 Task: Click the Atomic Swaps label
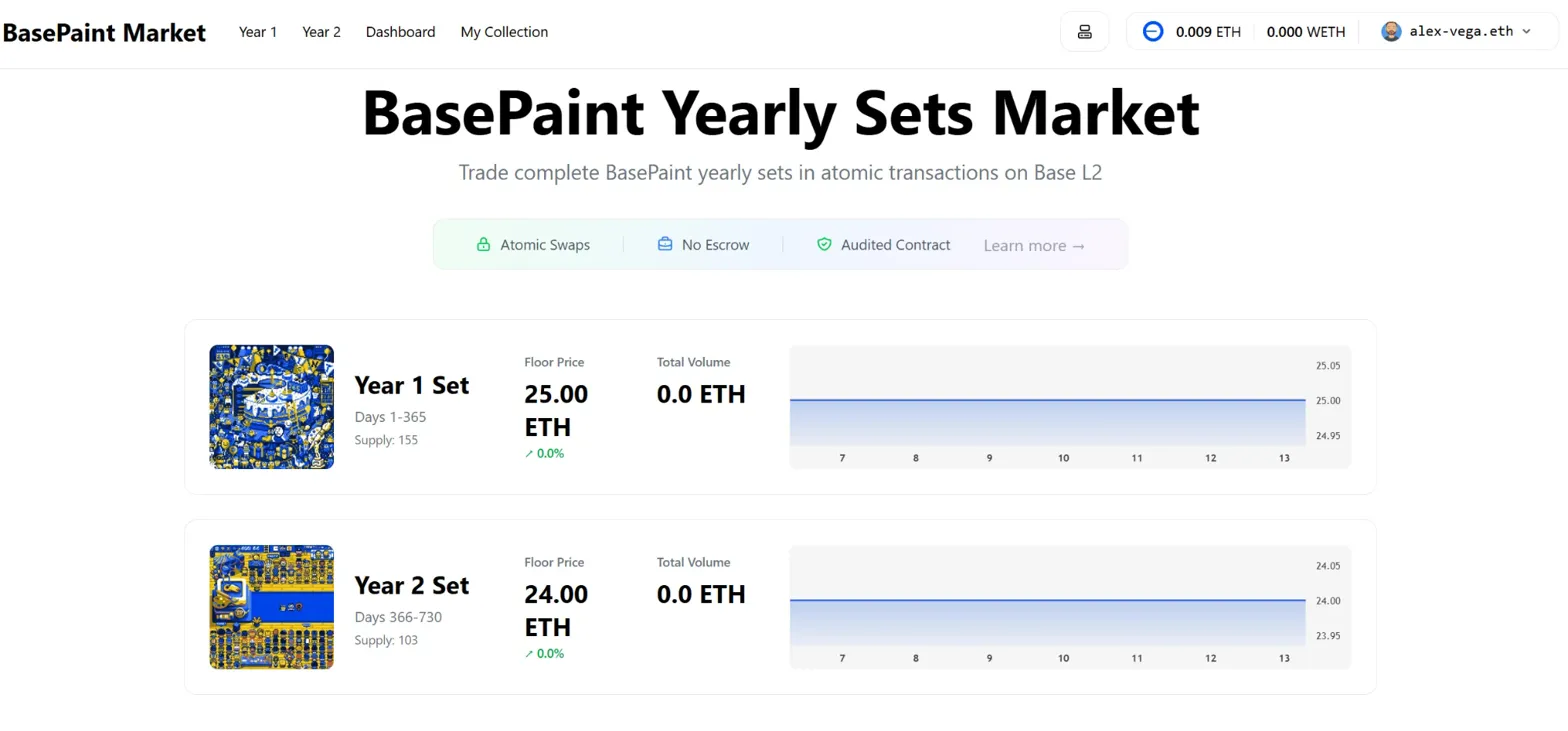coord(545,245)
